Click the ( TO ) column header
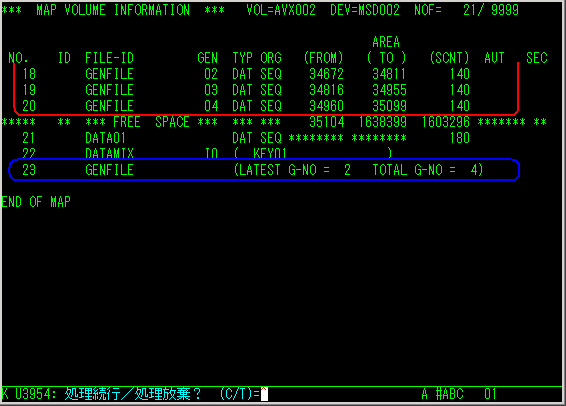Screen dimensions: 566x406 point(386,58)
